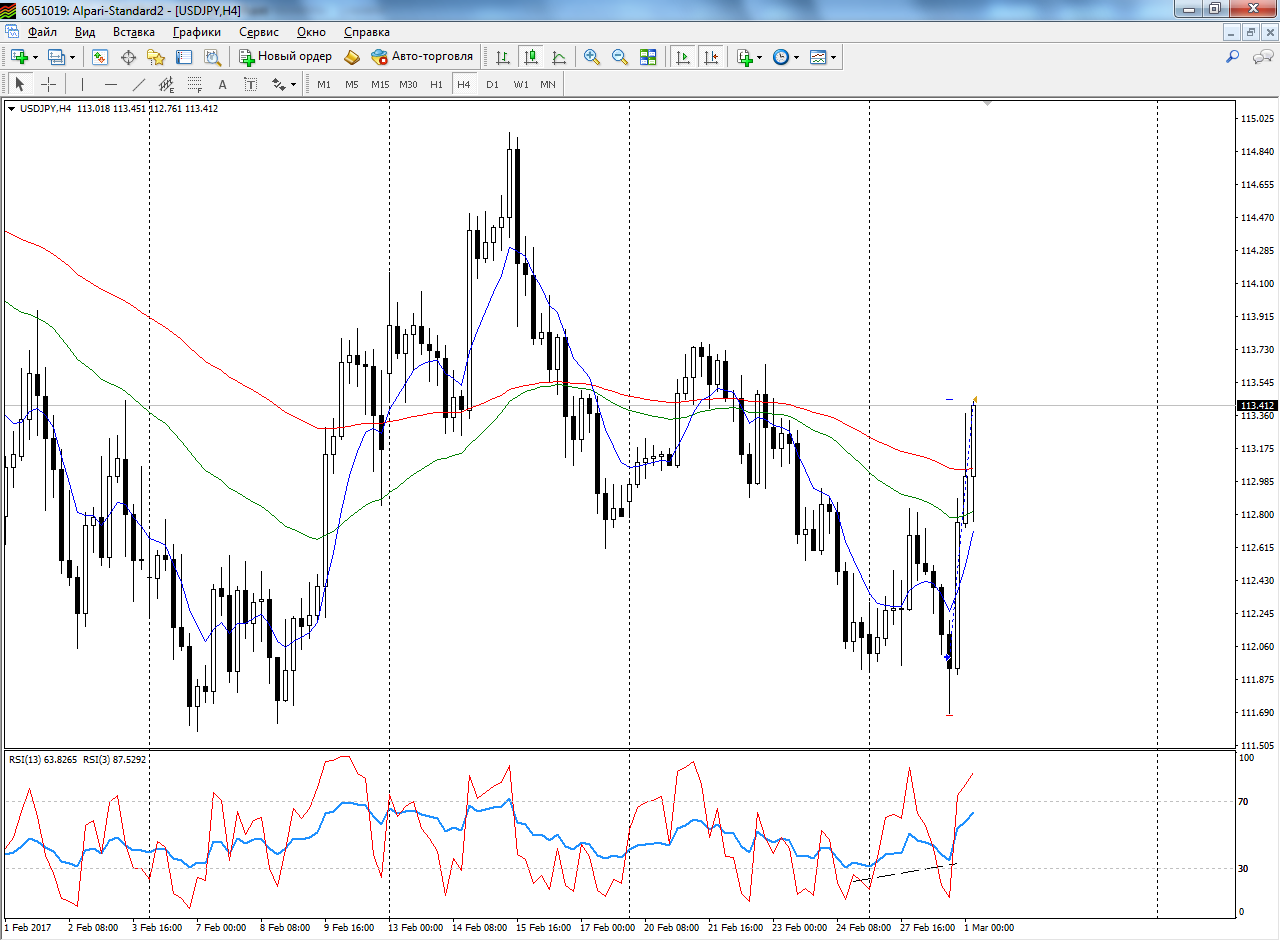
Task: Tile chart windows icon
Action: click(x=648, y=57)
